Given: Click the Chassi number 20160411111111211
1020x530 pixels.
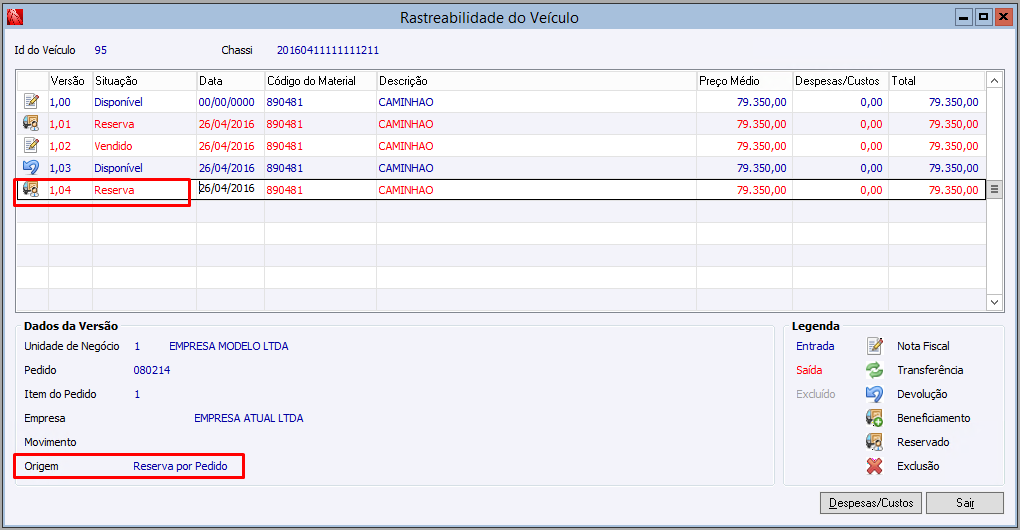Looking at the screenshot, I should coord(328,50).
